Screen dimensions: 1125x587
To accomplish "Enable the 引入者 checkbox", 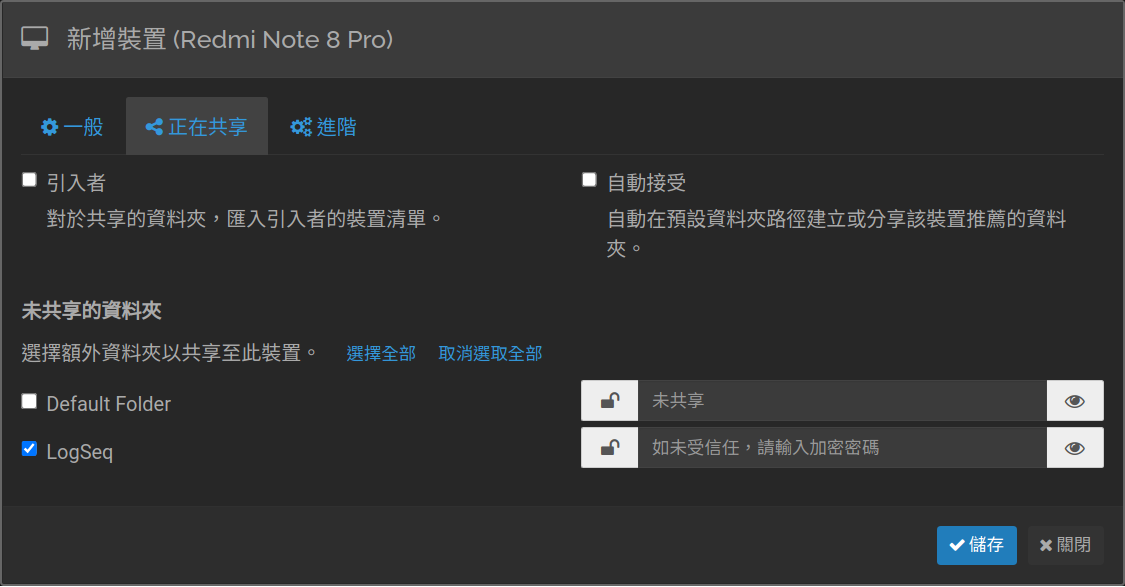I will pos(30,181).
